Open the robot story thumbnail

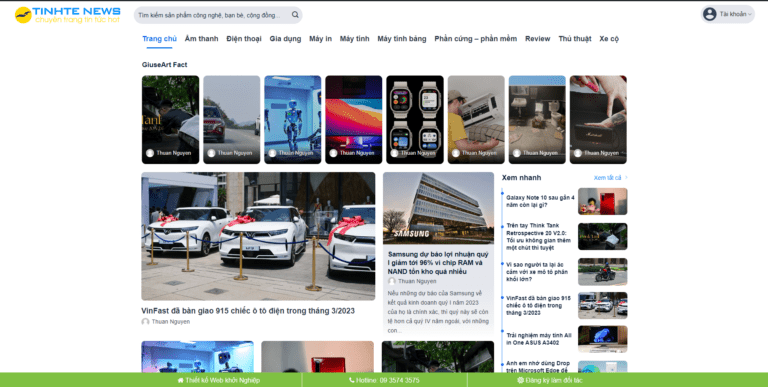(x=292, y=120)
